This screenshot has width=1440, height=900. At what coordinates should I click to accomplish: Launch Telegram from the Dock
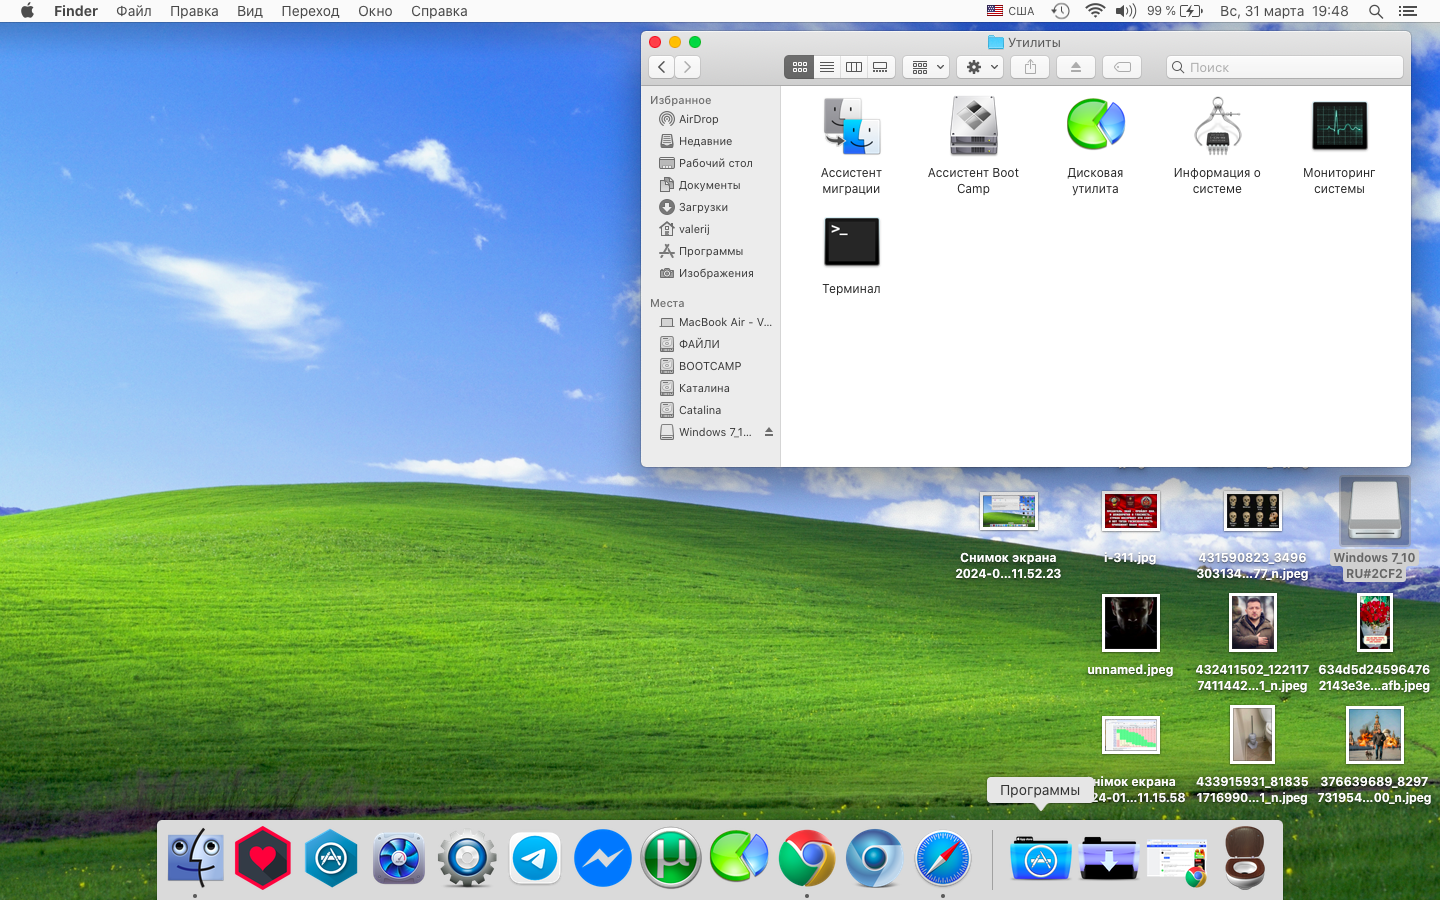click(535, 858)
